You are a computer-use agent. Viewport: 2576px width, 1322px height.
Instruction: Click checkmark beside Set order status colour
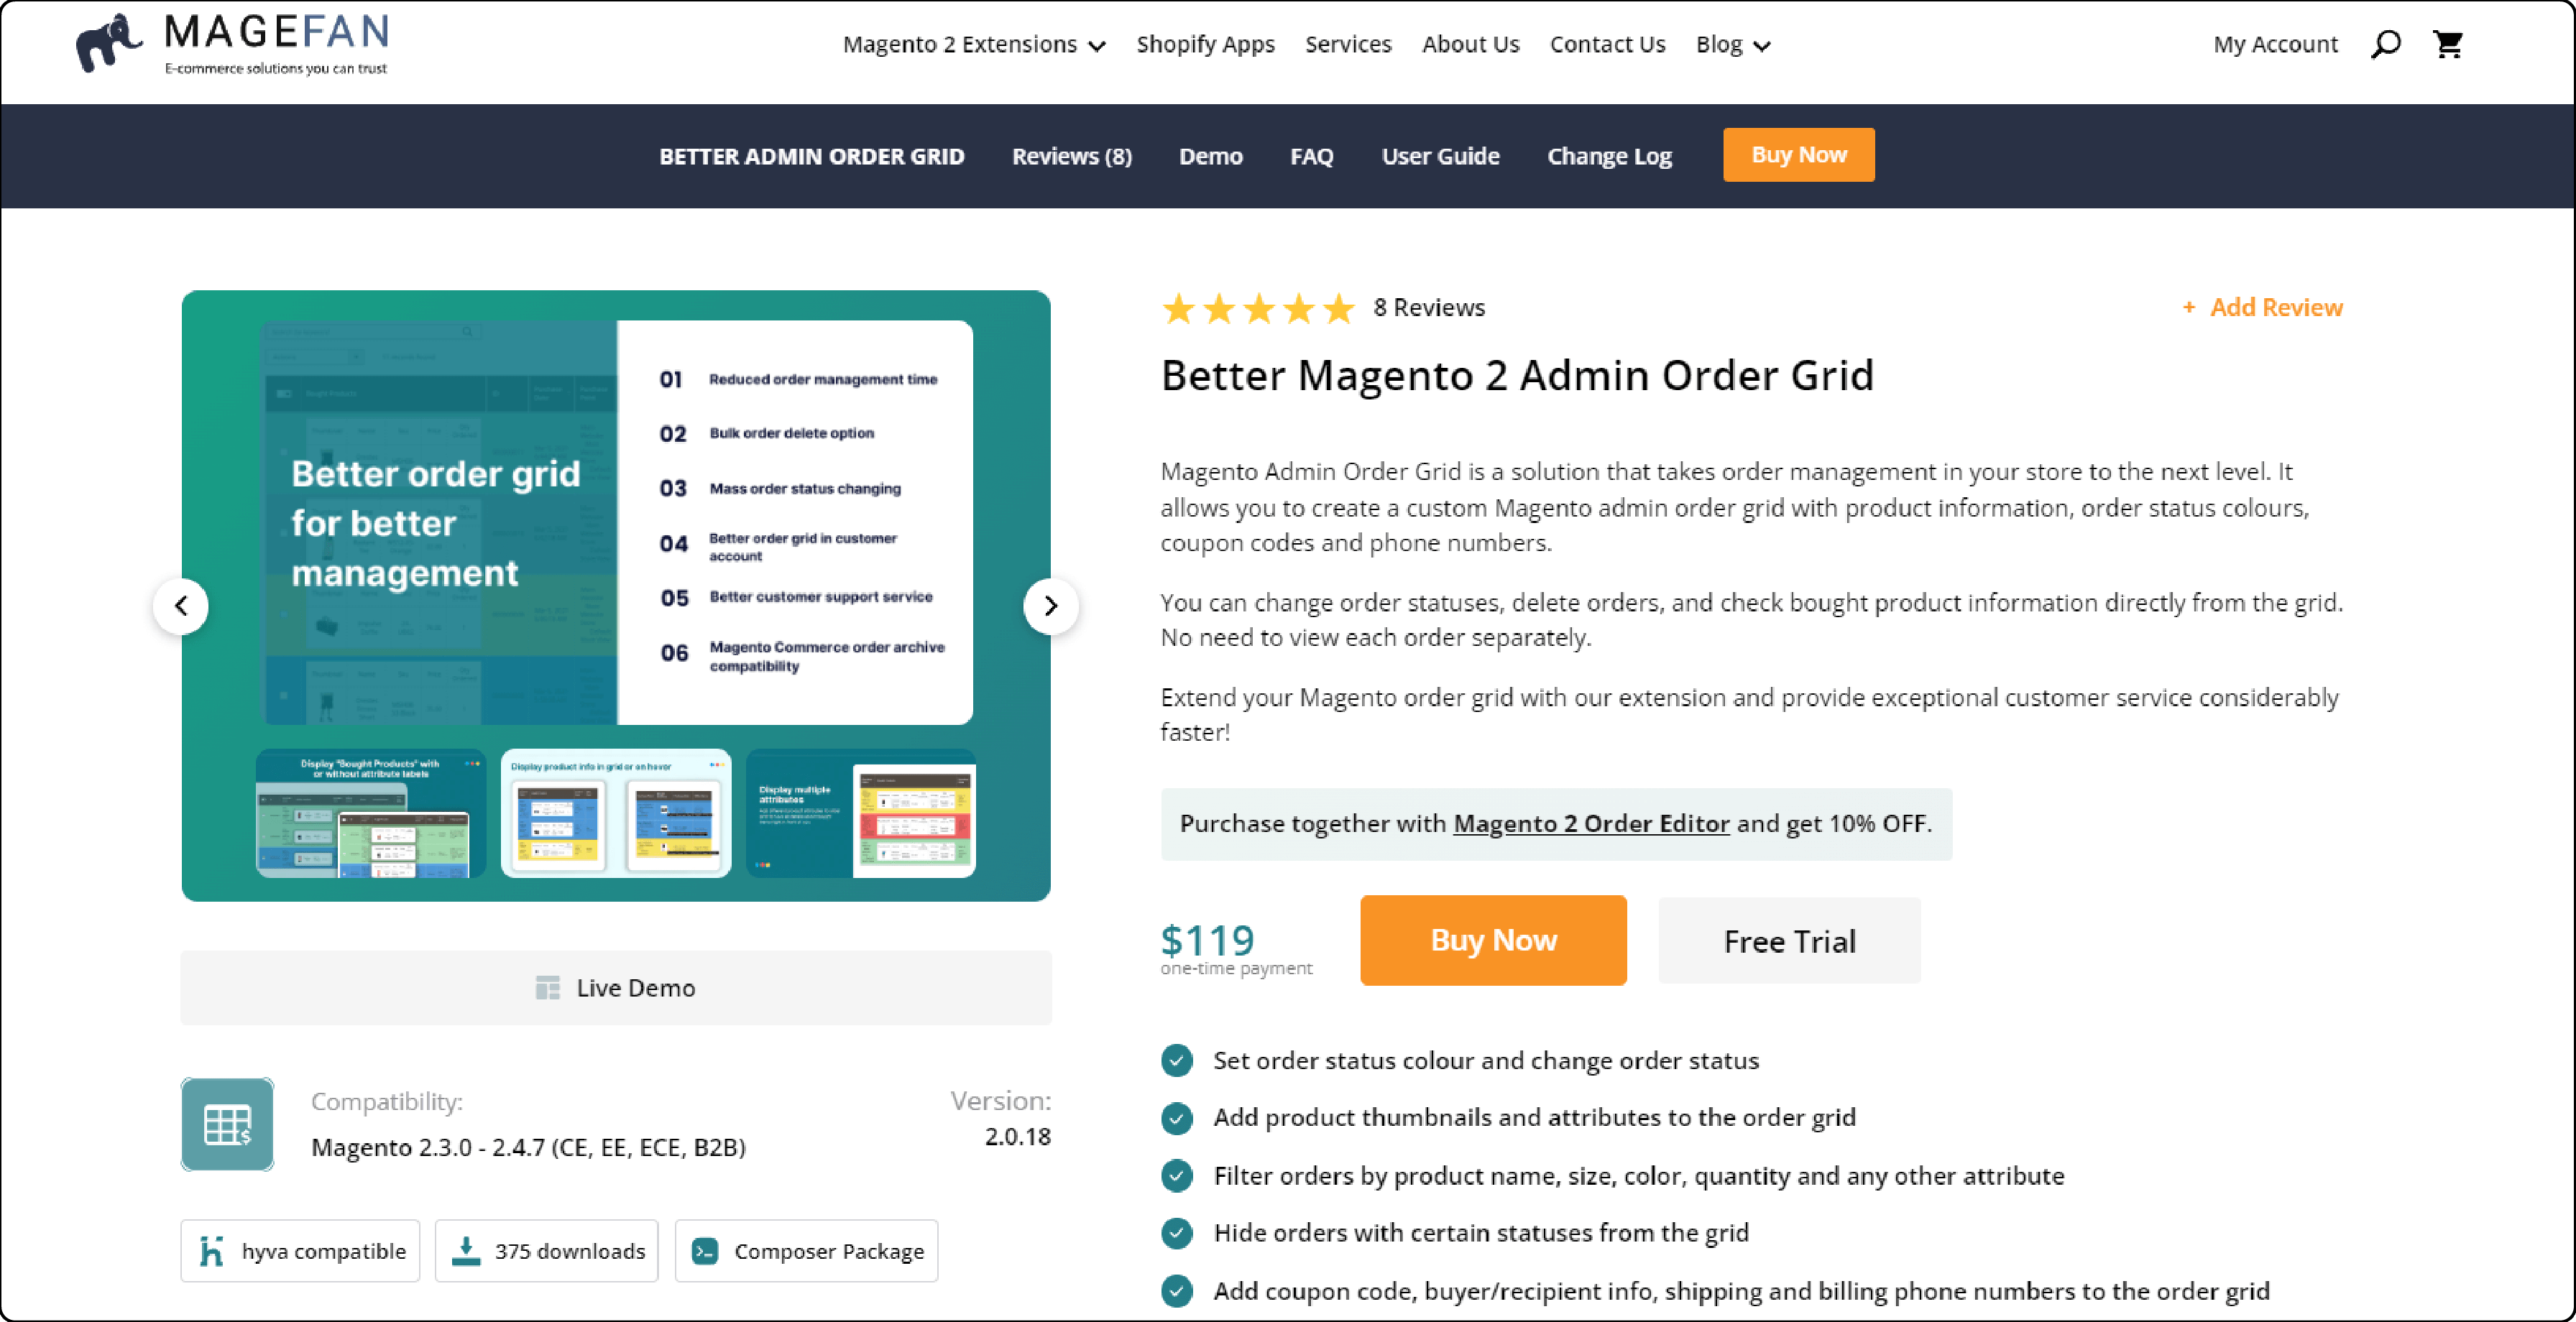point(1177,1060)
